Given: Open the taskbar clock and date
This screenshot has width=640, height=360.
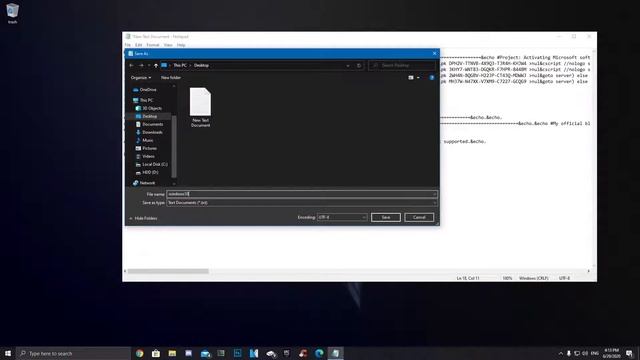Looking at the screenshot, I should point(611,353).
